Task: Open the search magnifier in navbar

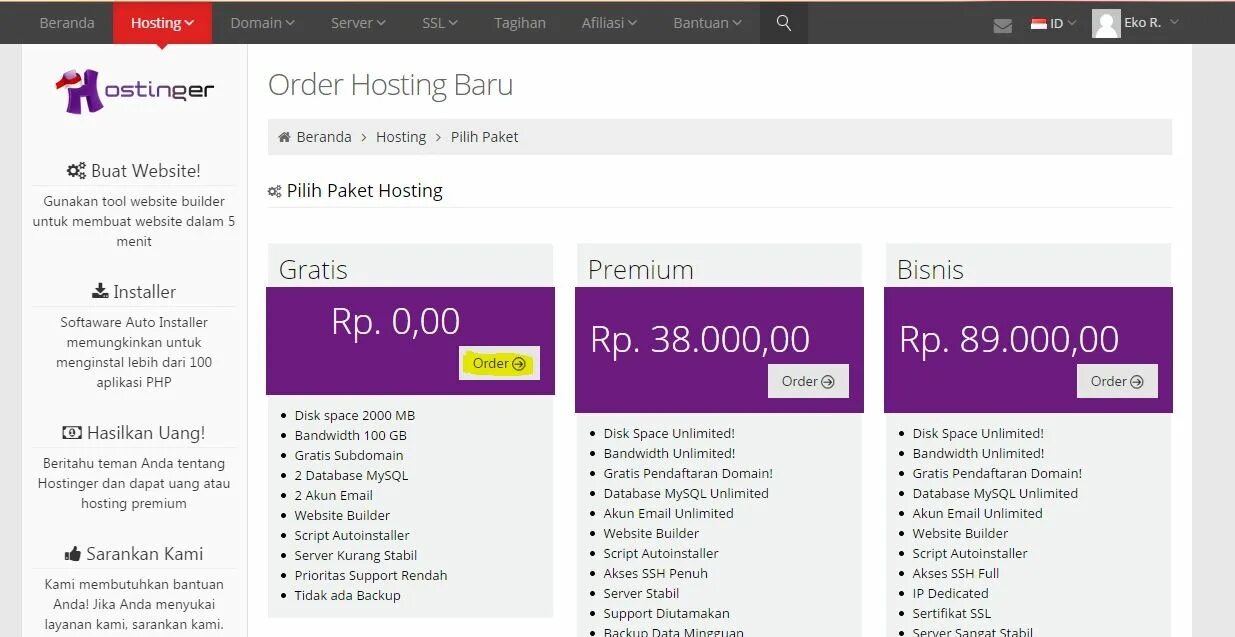Action: (x=784, y=22)
